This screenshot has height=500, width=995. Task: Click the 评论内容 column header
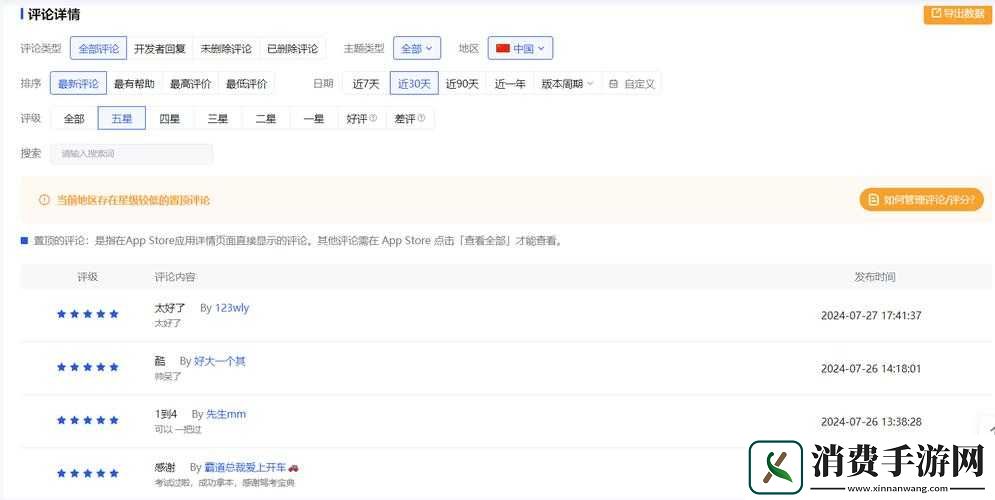tap(175, 277)
